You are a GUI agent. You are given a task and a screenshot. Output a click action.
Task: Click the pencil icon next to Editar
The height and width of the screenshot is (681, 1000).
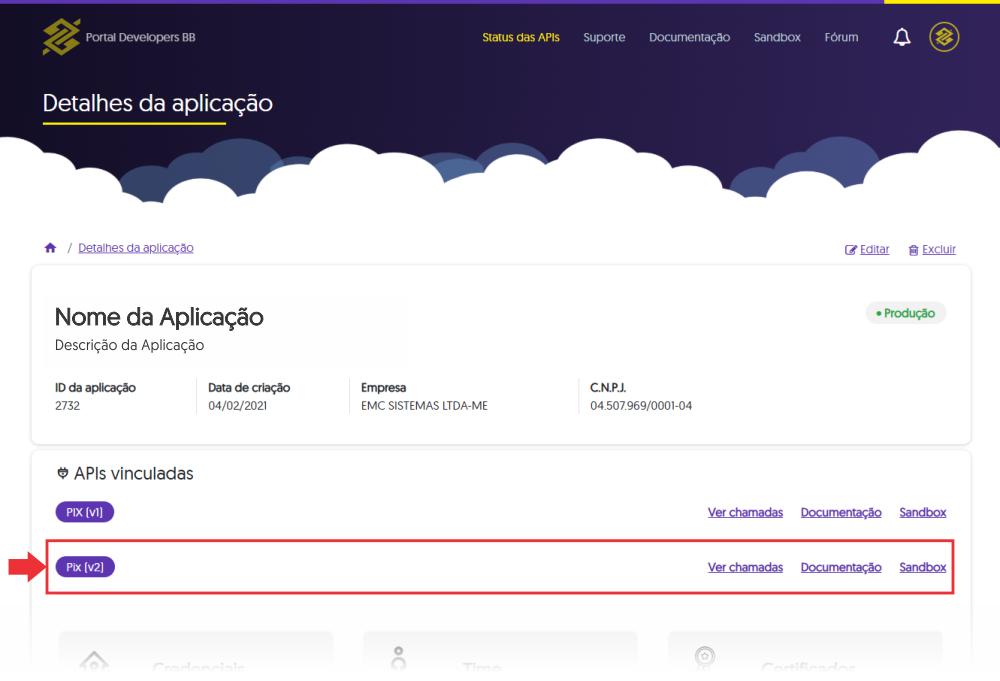[851, 249]
